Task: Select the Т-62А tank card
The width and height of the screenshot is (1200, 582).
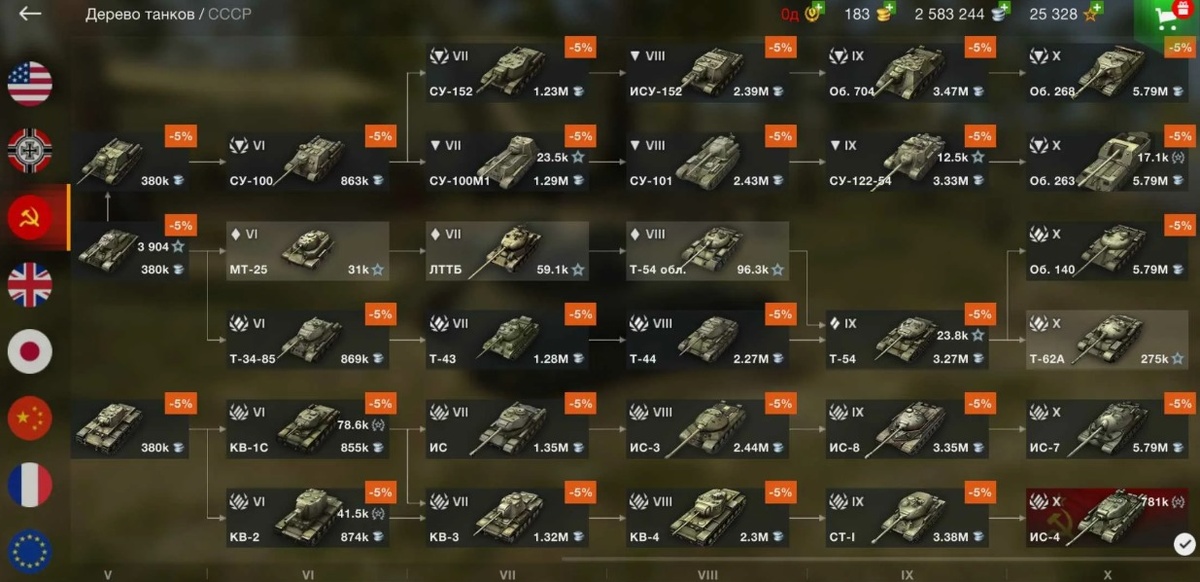Action: 1107,340
